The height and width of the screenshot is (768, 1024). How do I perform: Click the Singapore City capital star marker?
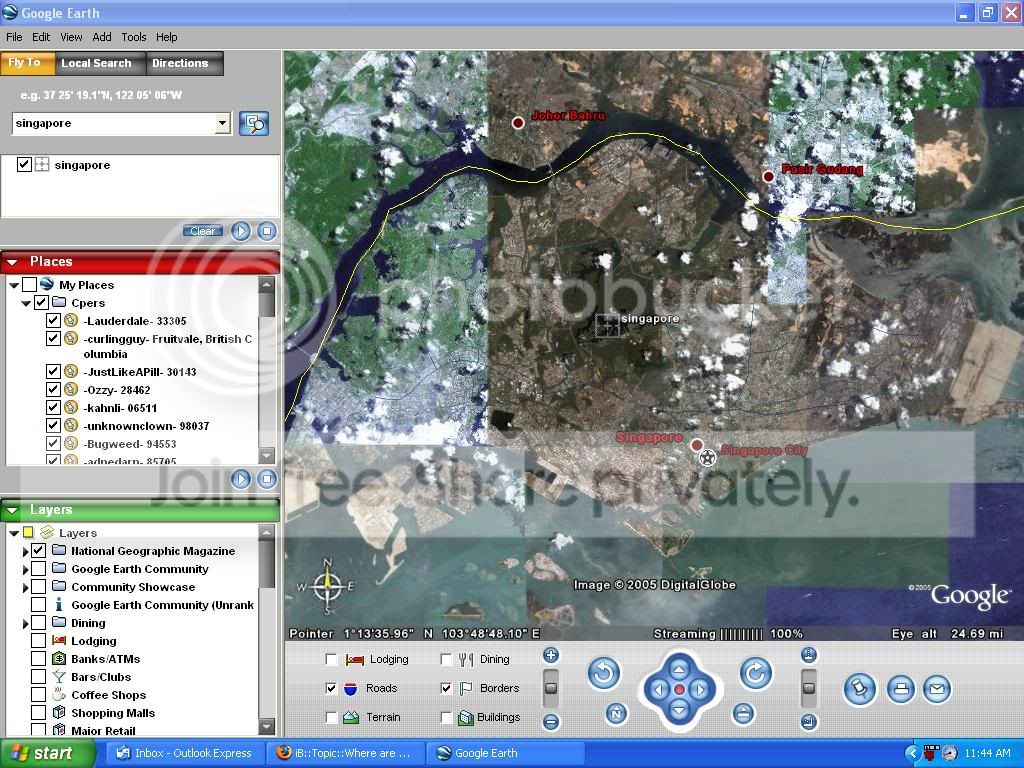707,458
